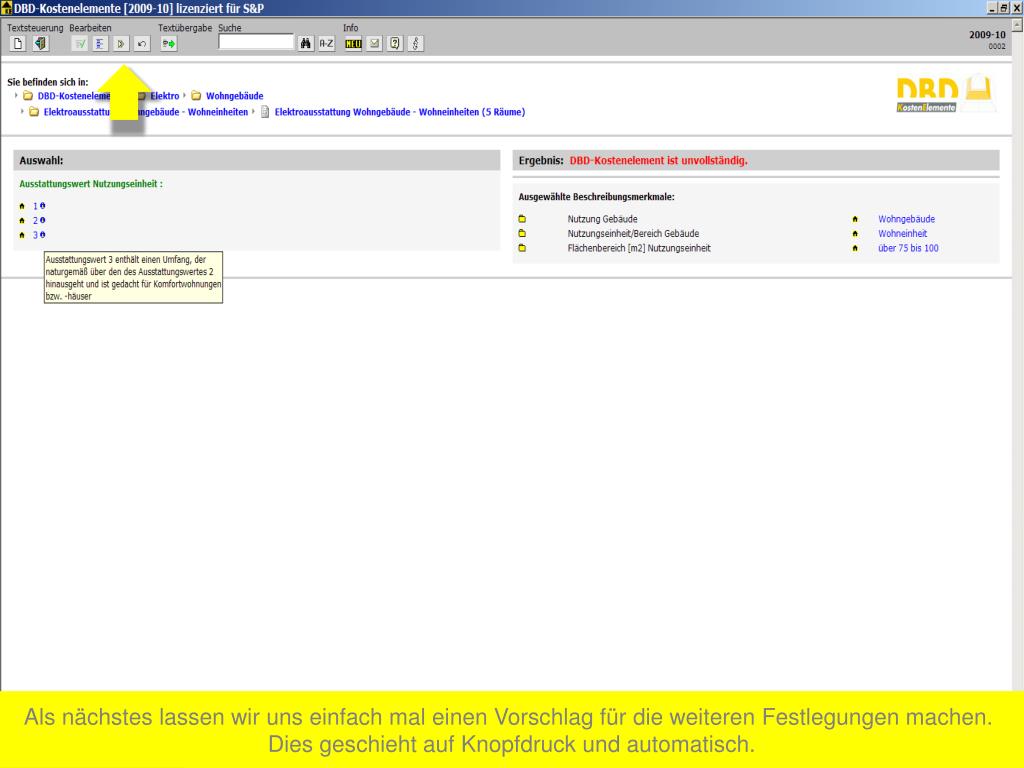The image size is (1024, 768).
Task: Click the exit door icon in toolbar
Action: coord(40,43)
